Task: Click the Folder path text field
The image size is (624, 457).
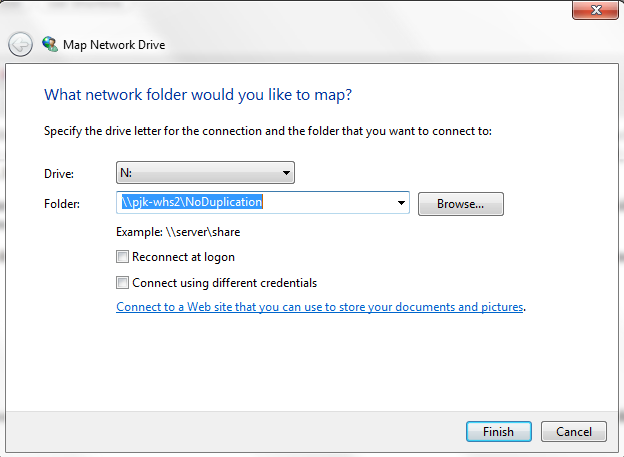Action: point(255,203)
